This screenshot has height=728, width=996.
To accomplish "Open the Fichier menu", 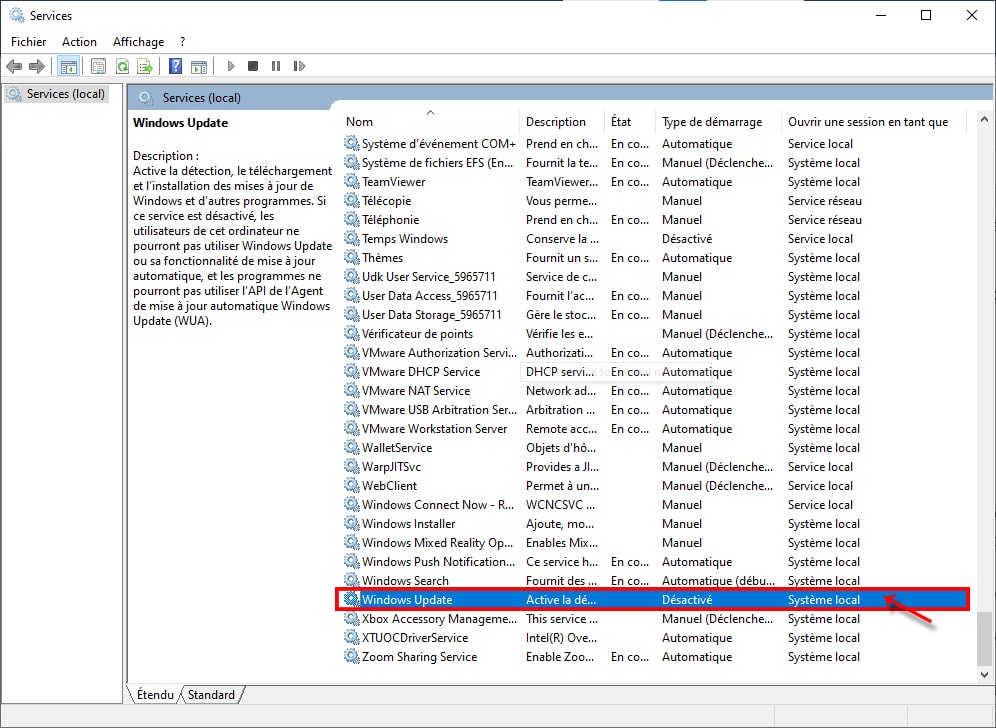I will 29,42.
